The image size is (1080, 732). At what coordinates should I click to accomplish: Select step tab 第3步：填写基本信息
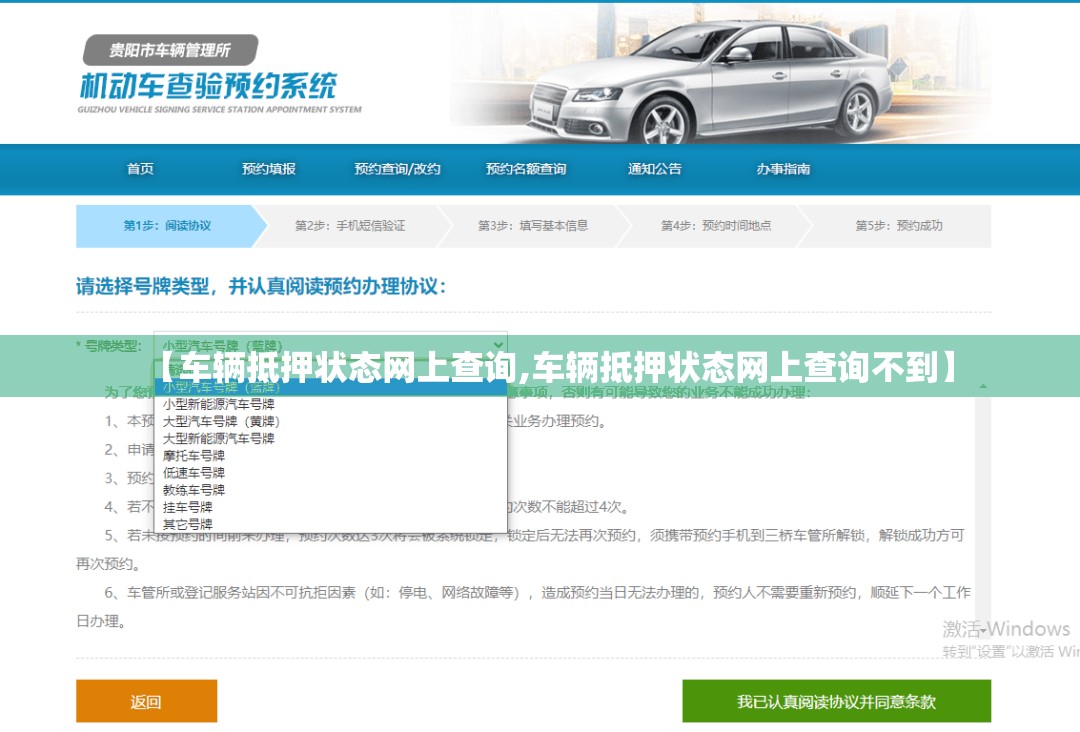[x=533, y=226]
